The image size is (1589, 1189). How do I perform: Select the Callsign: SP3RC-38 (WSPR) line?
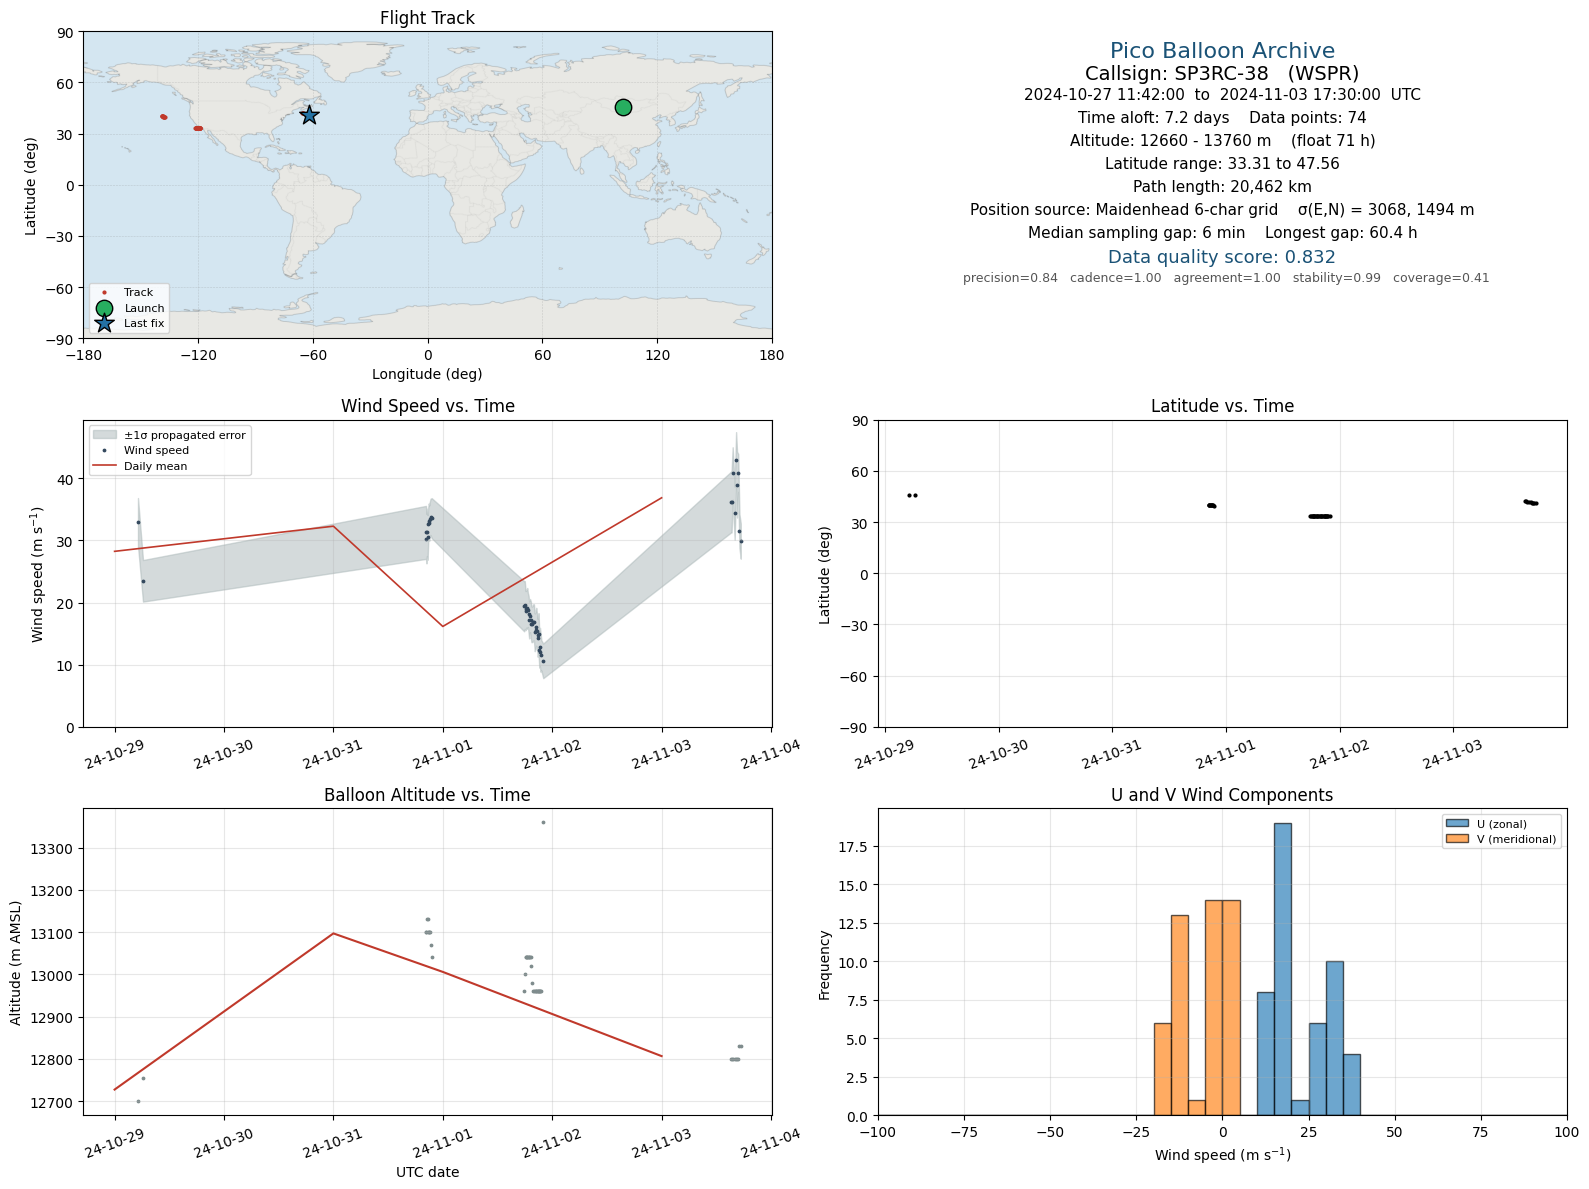pos(1222,73)
